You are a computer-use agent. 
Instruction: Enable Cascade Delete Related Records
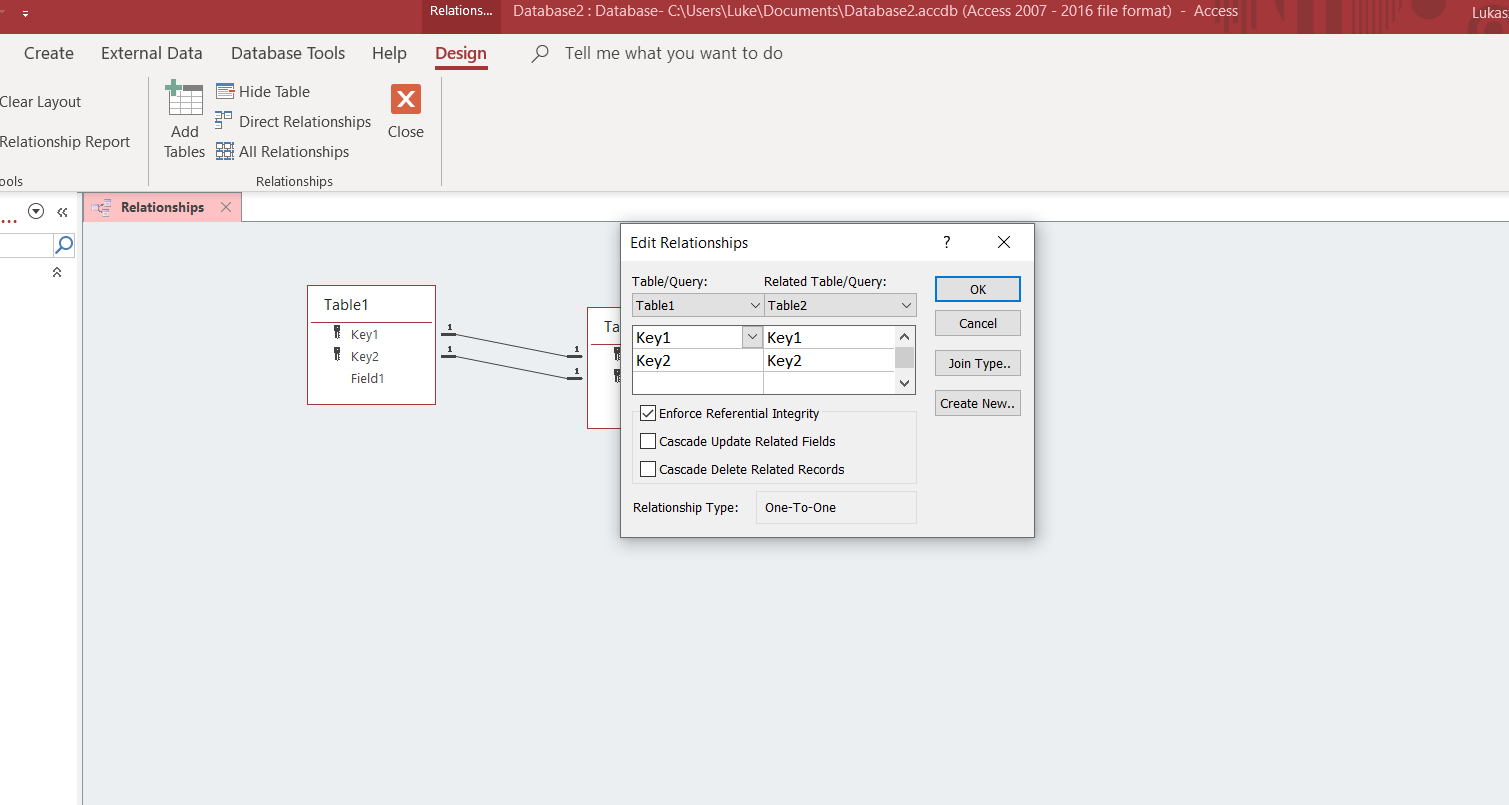coord(648,470)
